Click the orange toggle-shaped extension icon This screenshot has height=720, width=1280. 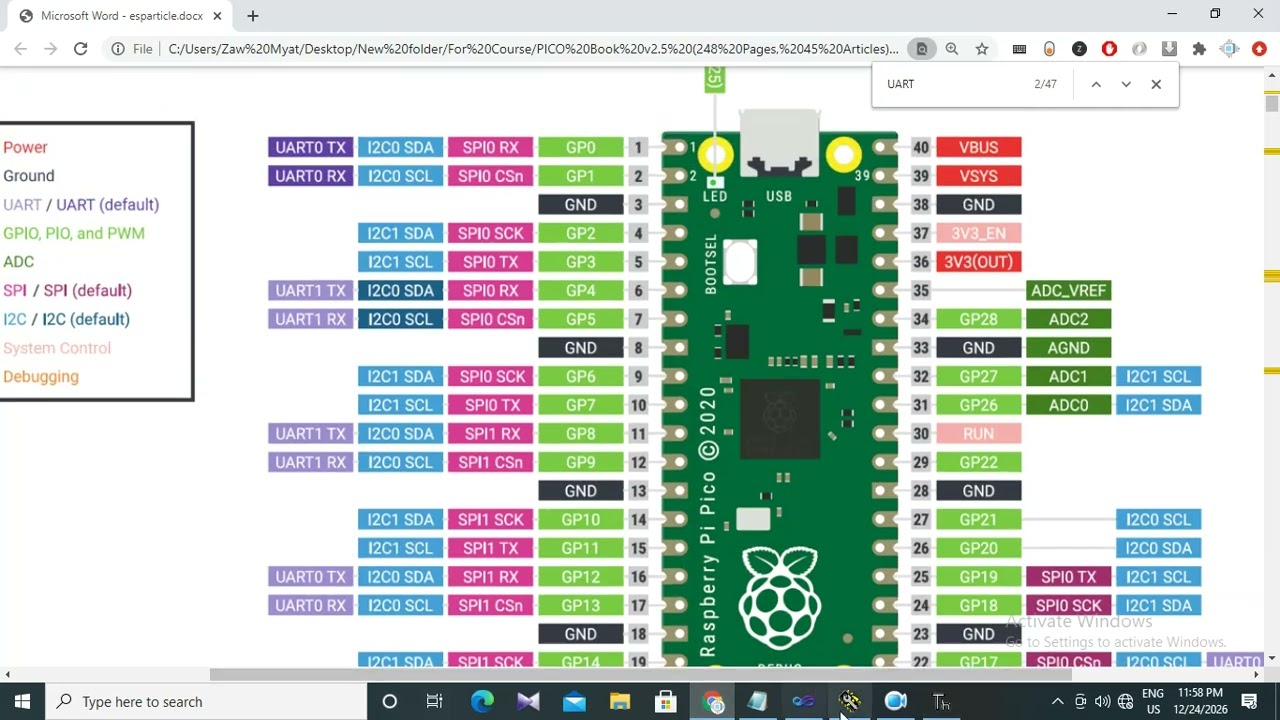tap(1049, 48)
